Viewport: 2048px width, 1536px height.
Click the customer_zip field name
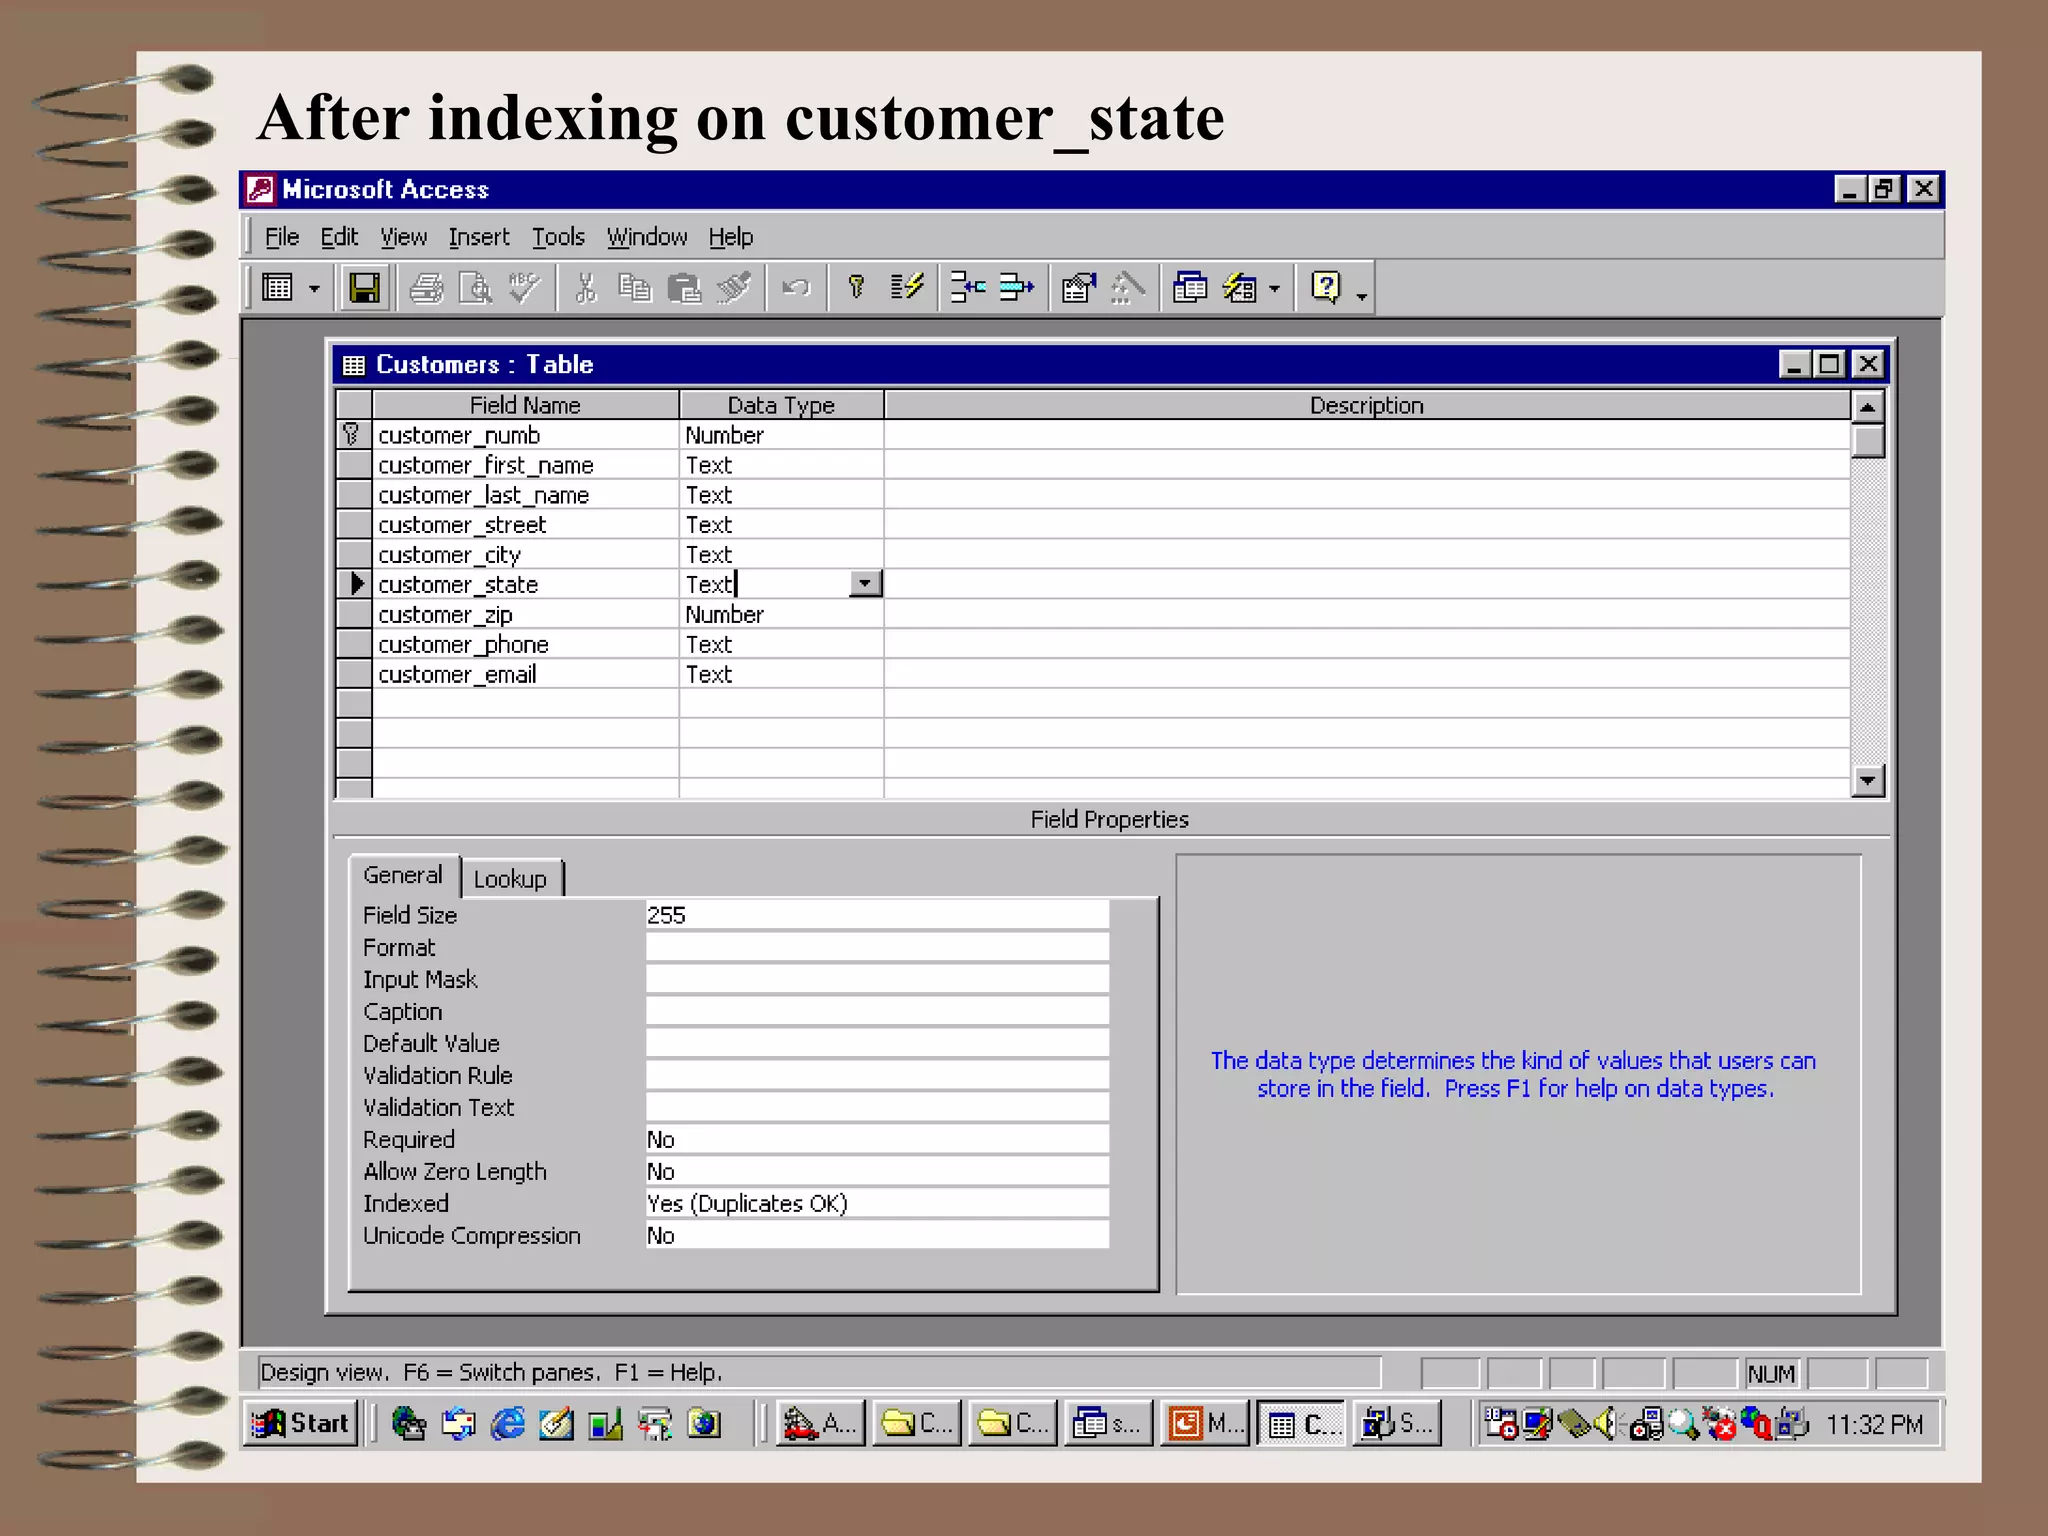(445, 615)
